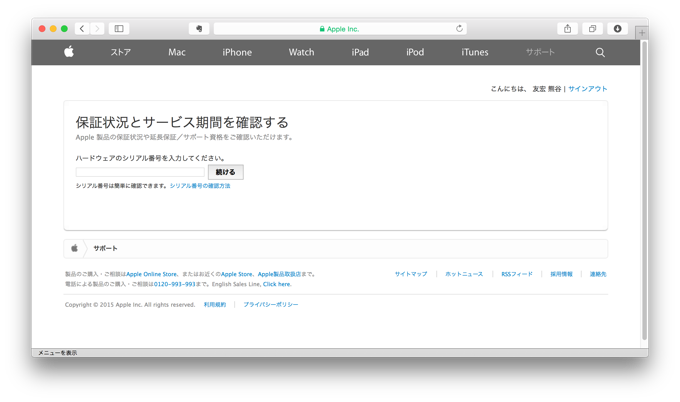Open the サイトマップ footer link

pyautogui.click(x=411, y=274)
